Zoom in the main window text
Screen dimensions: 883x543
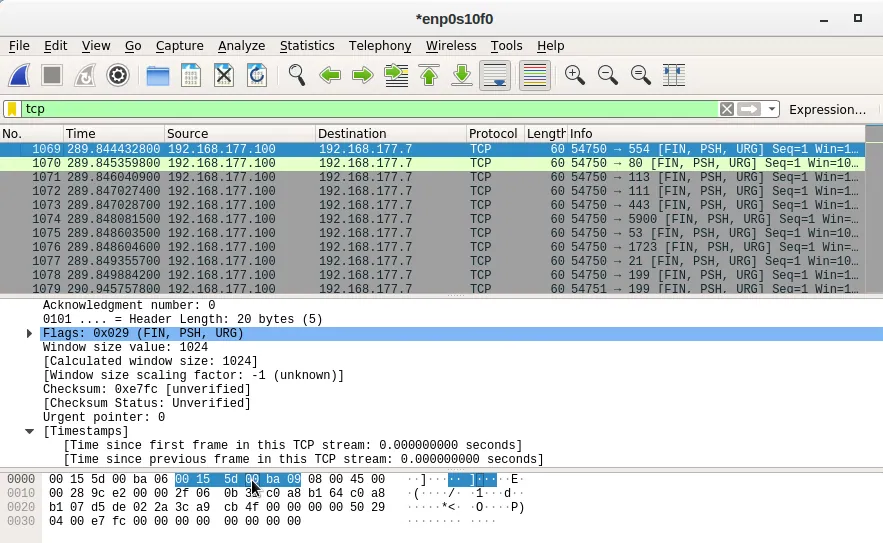[x=574, y=75]
